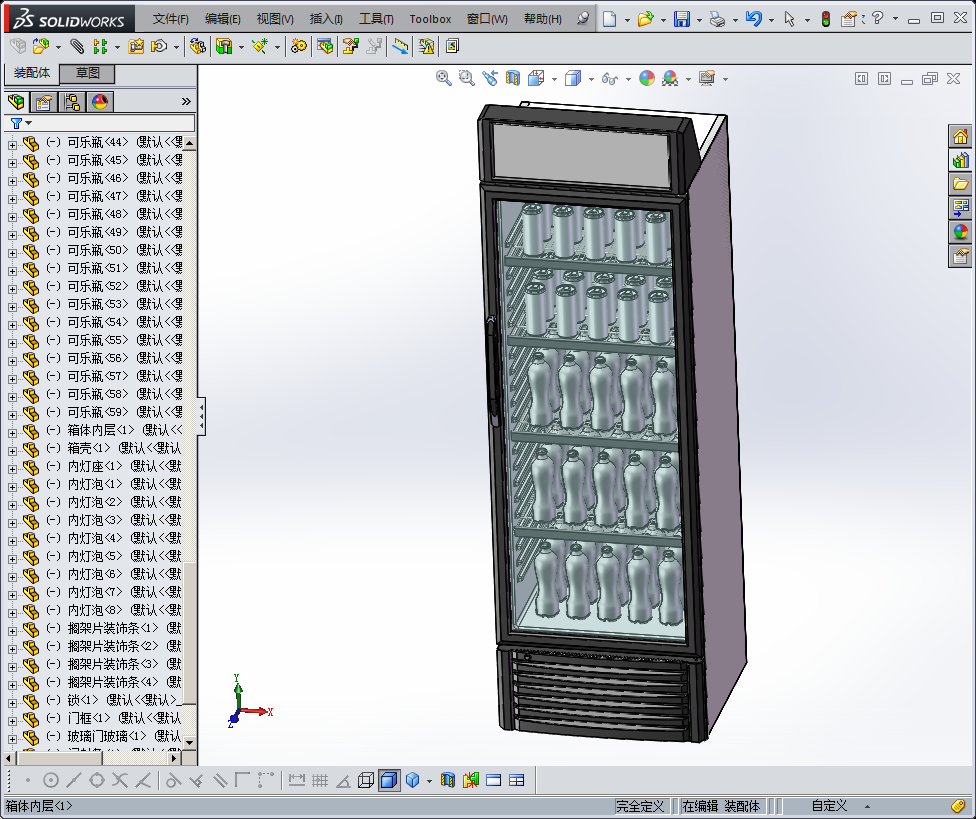
Task: Click the PropertyManager tab icon
Action: point(44,101)
